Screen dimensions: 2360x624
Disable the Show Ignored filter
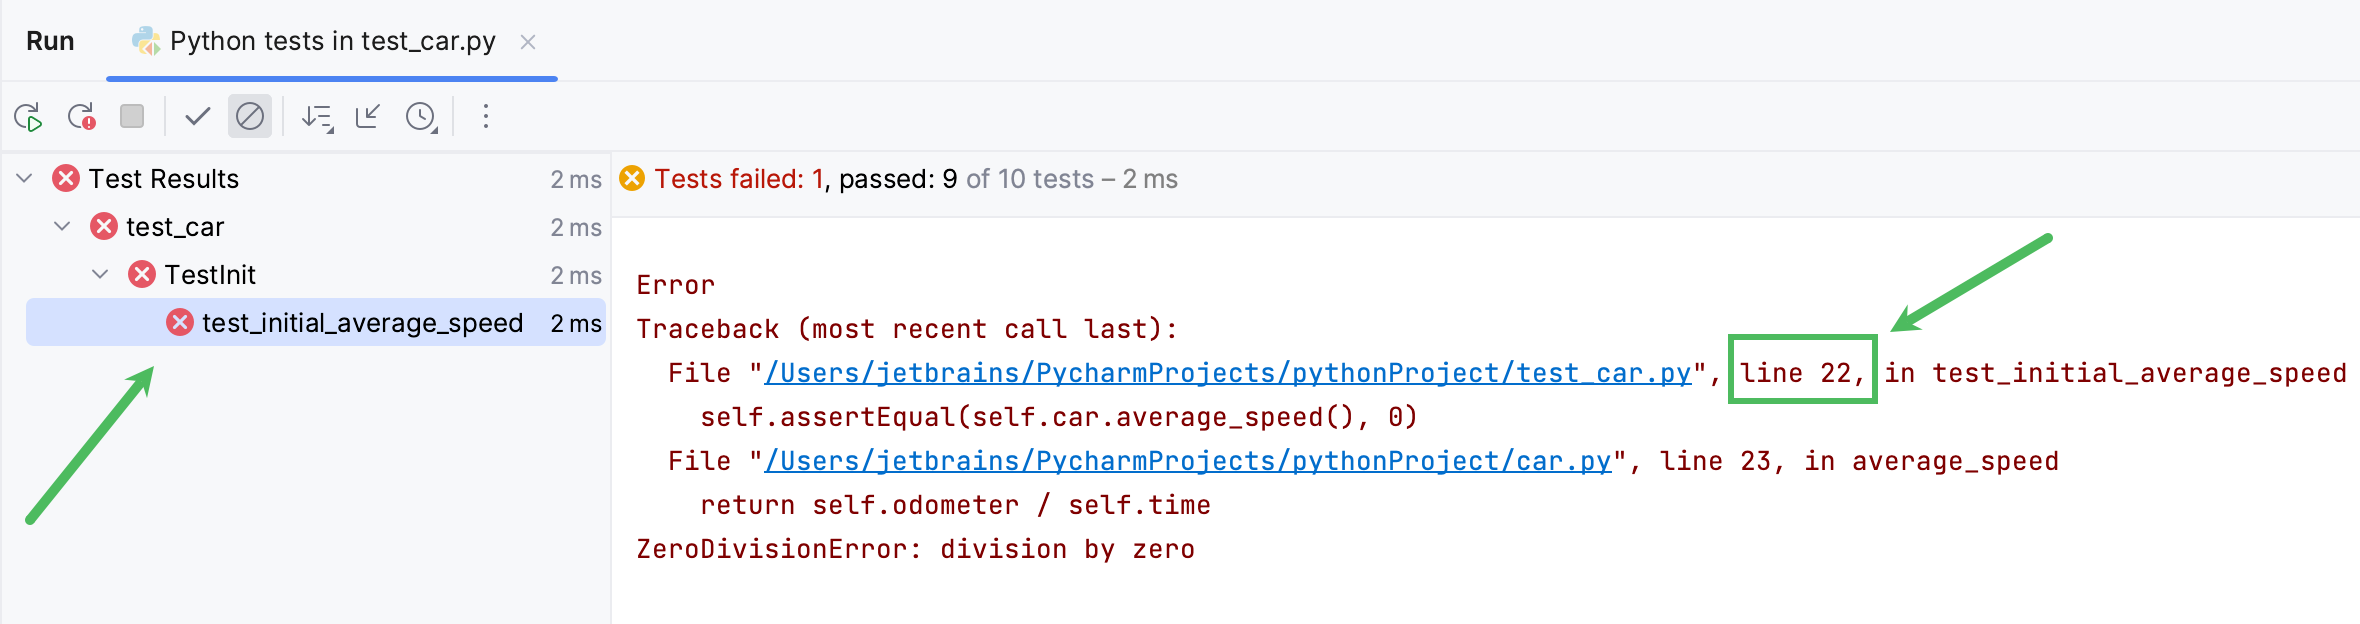point(249,116)
